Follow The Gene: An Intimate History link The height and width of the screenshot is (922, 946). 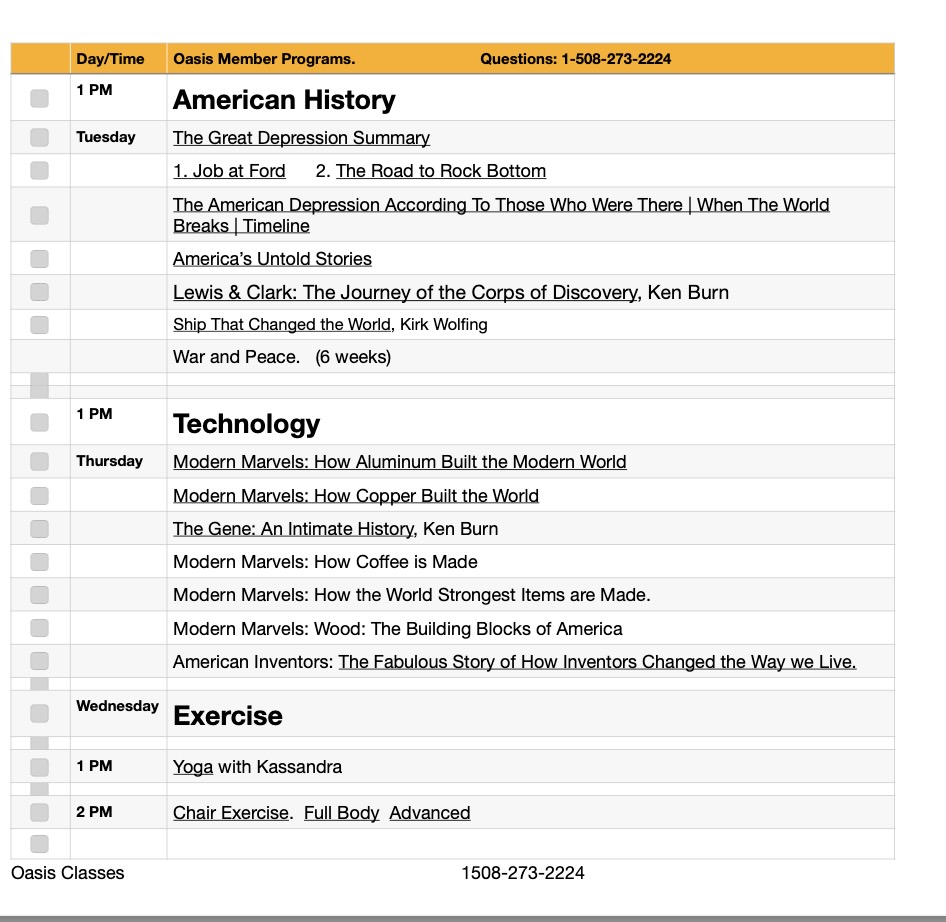293,529
